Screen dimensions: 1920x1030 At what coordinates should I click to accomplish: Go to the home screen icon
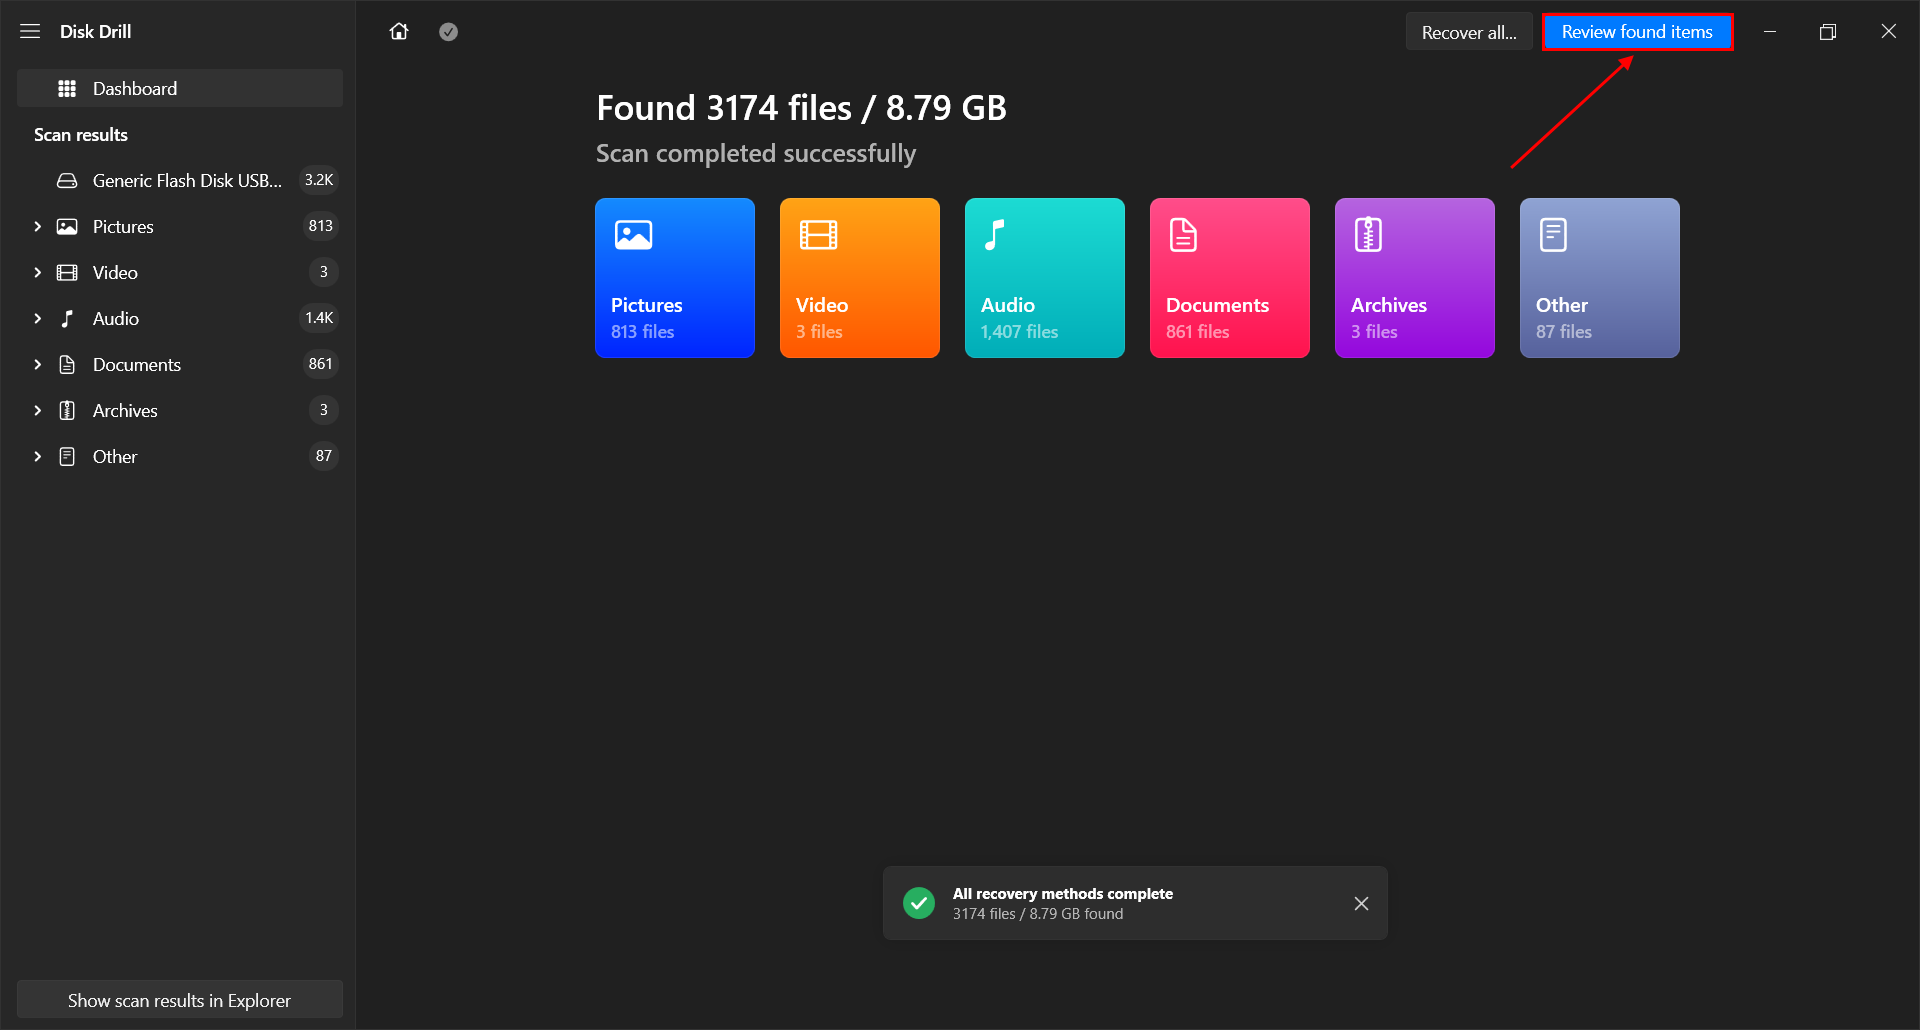pyautogui.click(x=399, y=31)
